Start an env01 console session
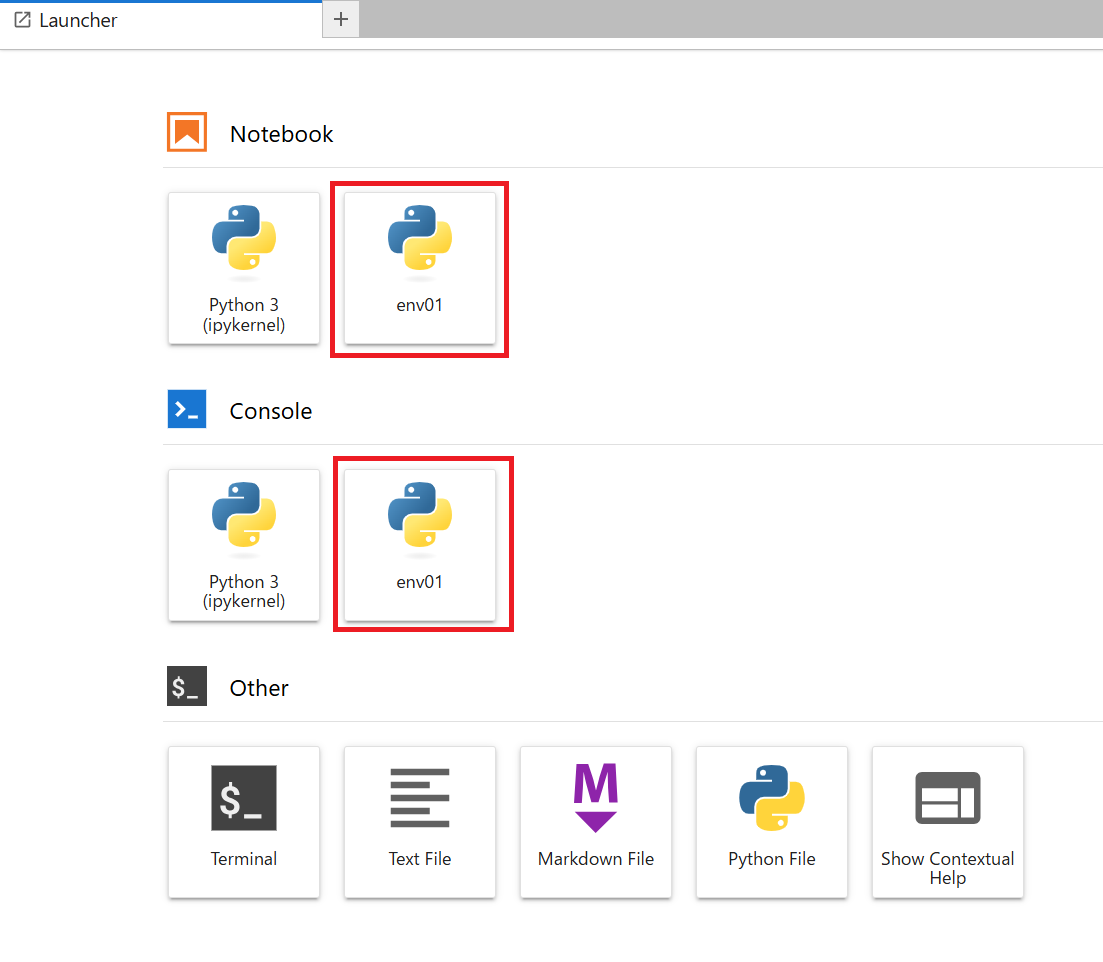Image resolution: width=1103 pixels, height=962 pixels. [420, 544]
